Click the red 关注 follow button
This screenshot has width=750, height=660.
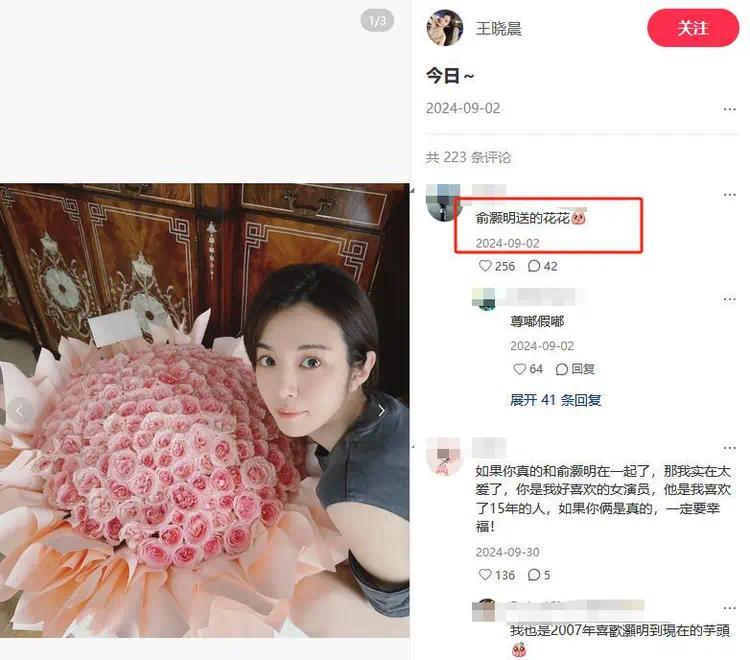[x=693, y=28]
